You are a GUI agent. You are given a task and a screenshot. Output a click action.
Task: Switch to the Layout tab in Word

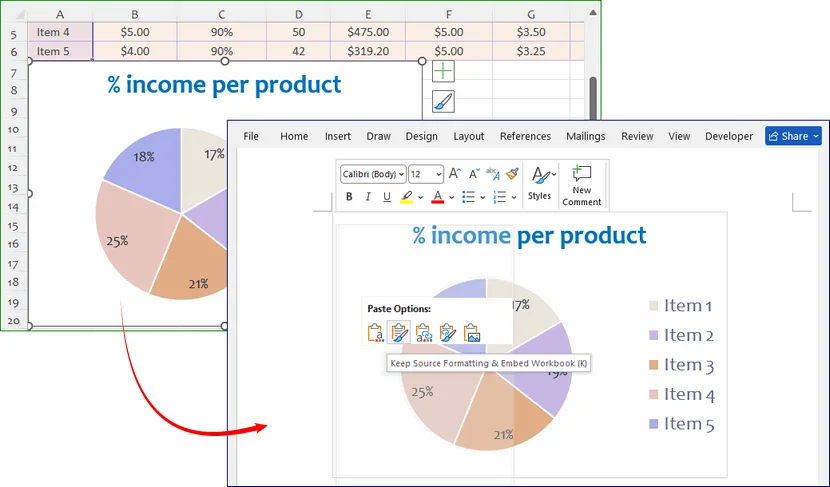pos(468,136)
